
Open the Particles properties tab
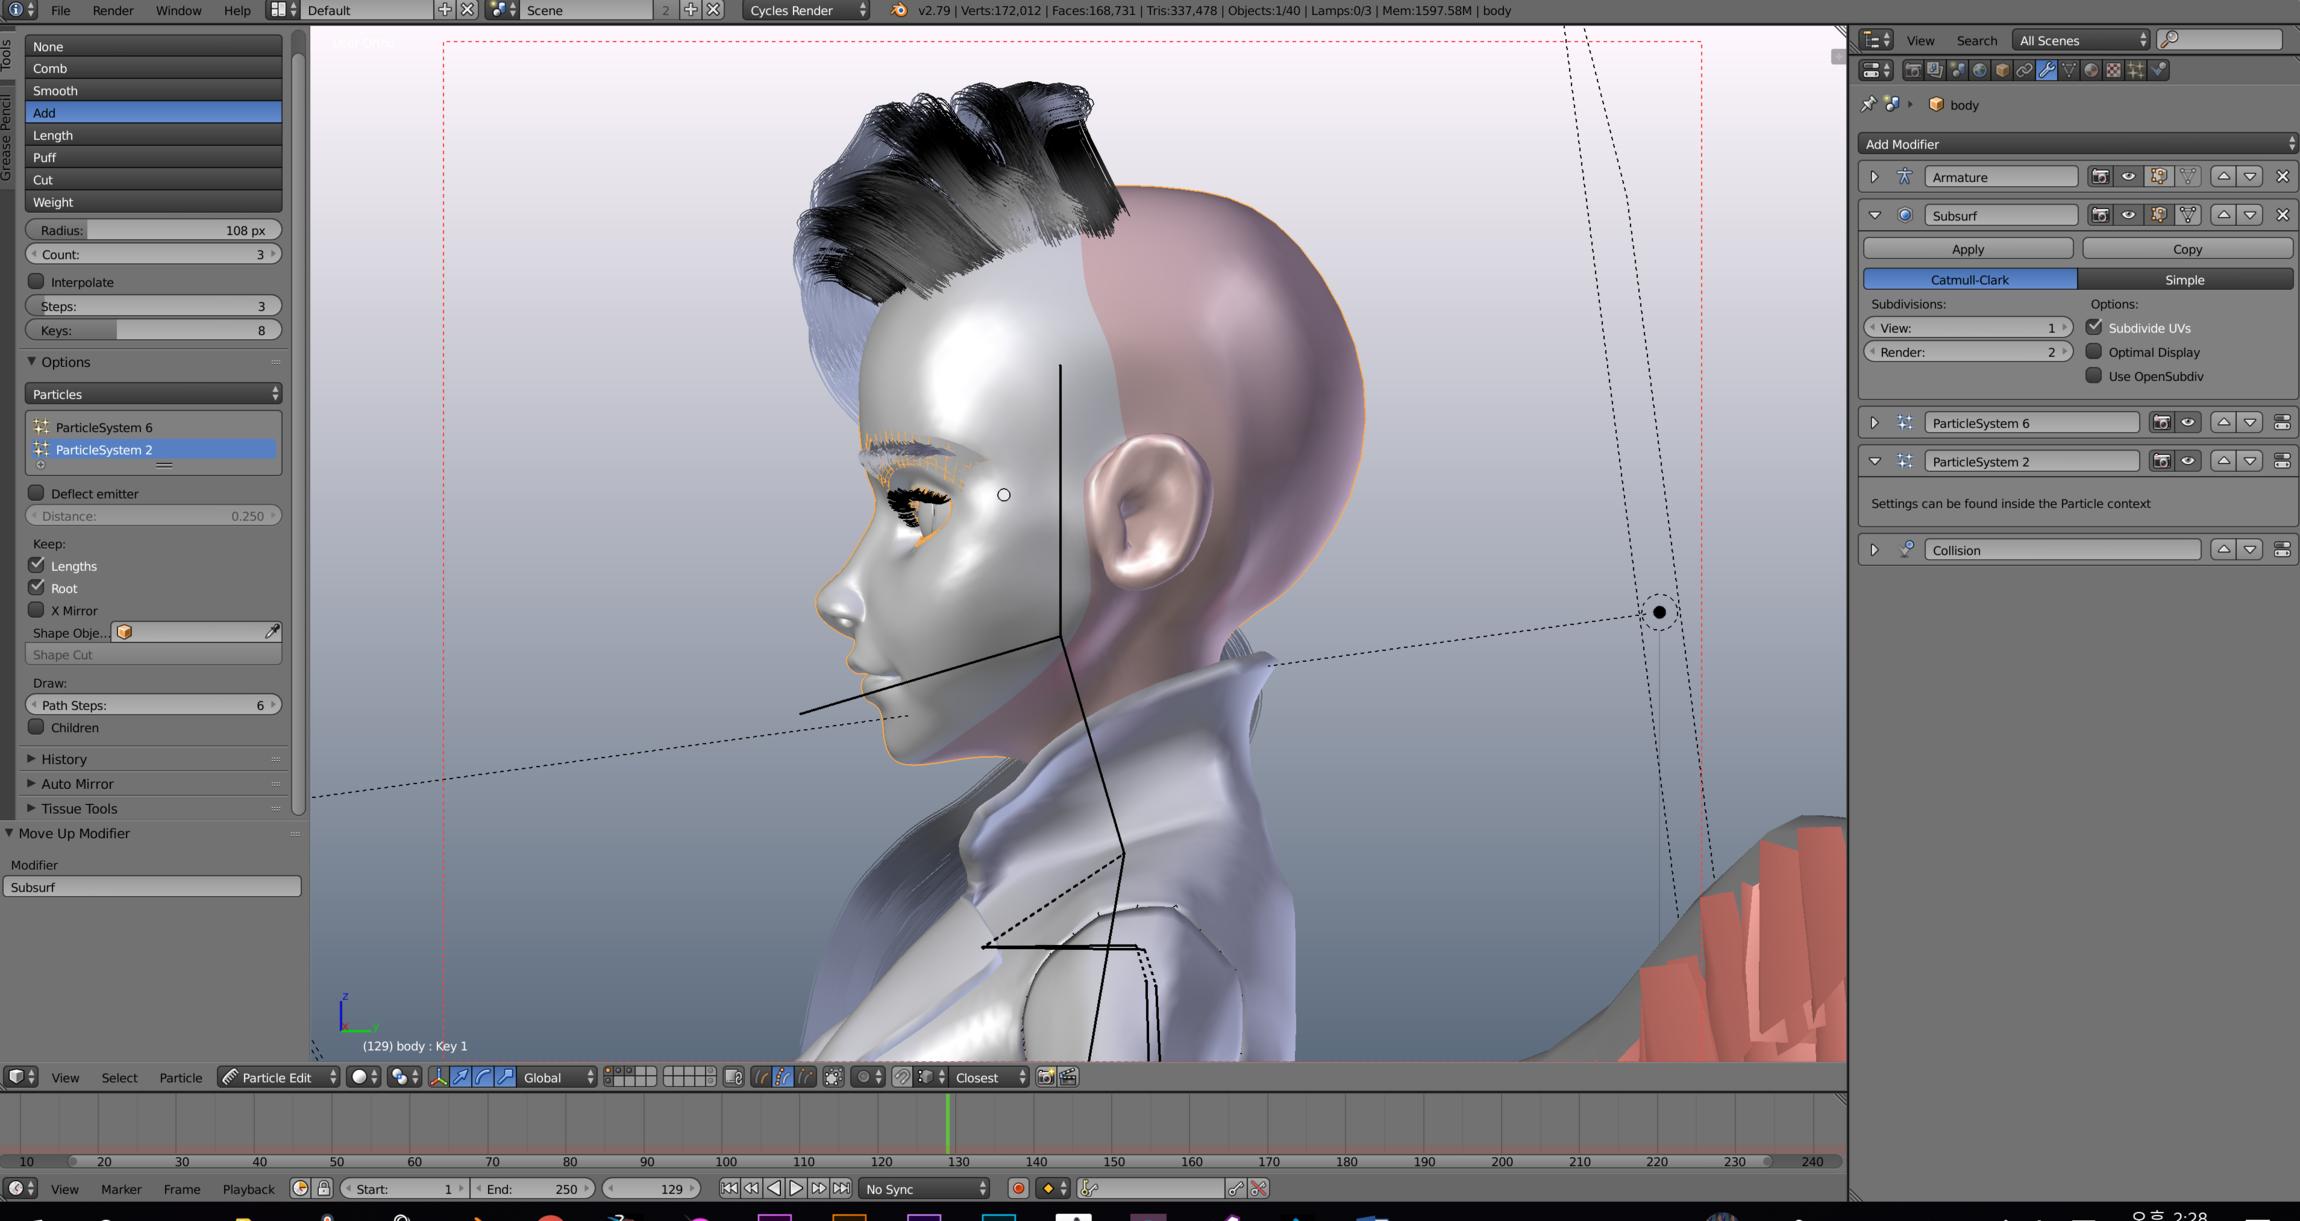pyautogui.click(x=2135, y=70)
